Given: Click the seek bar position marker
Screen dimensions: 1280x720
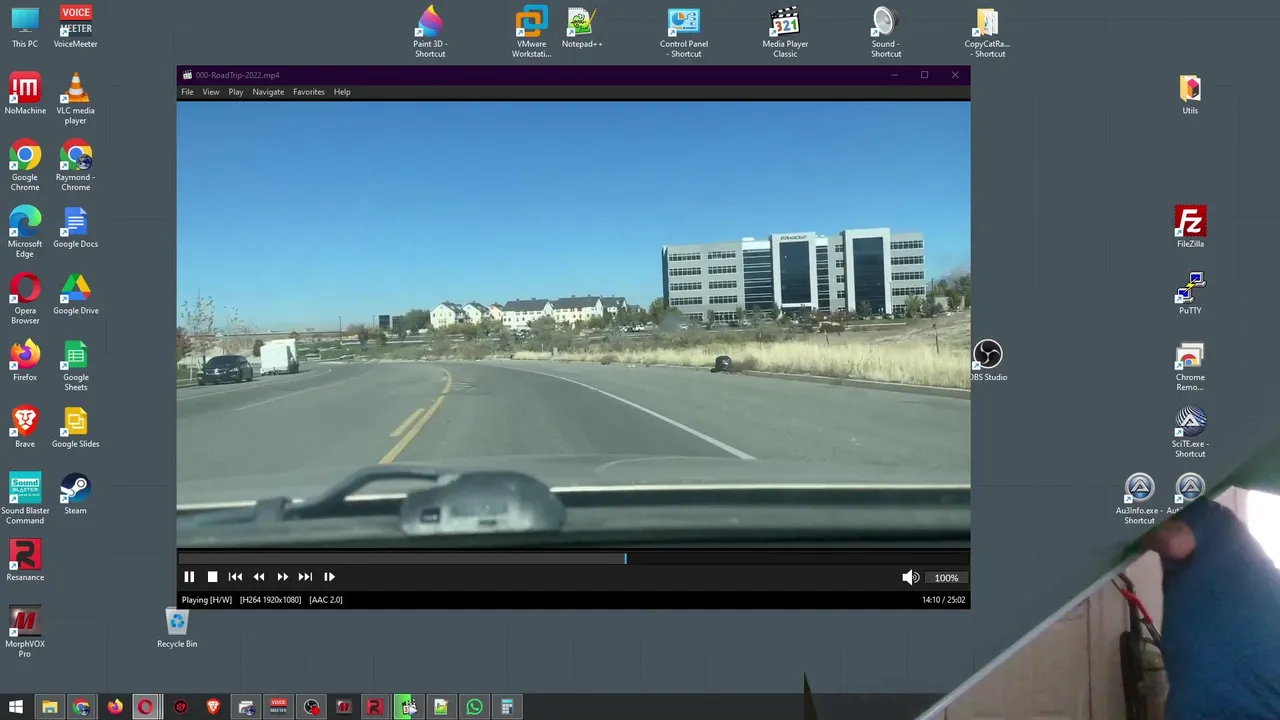Looking at the screenshot, I should (625, 559).
